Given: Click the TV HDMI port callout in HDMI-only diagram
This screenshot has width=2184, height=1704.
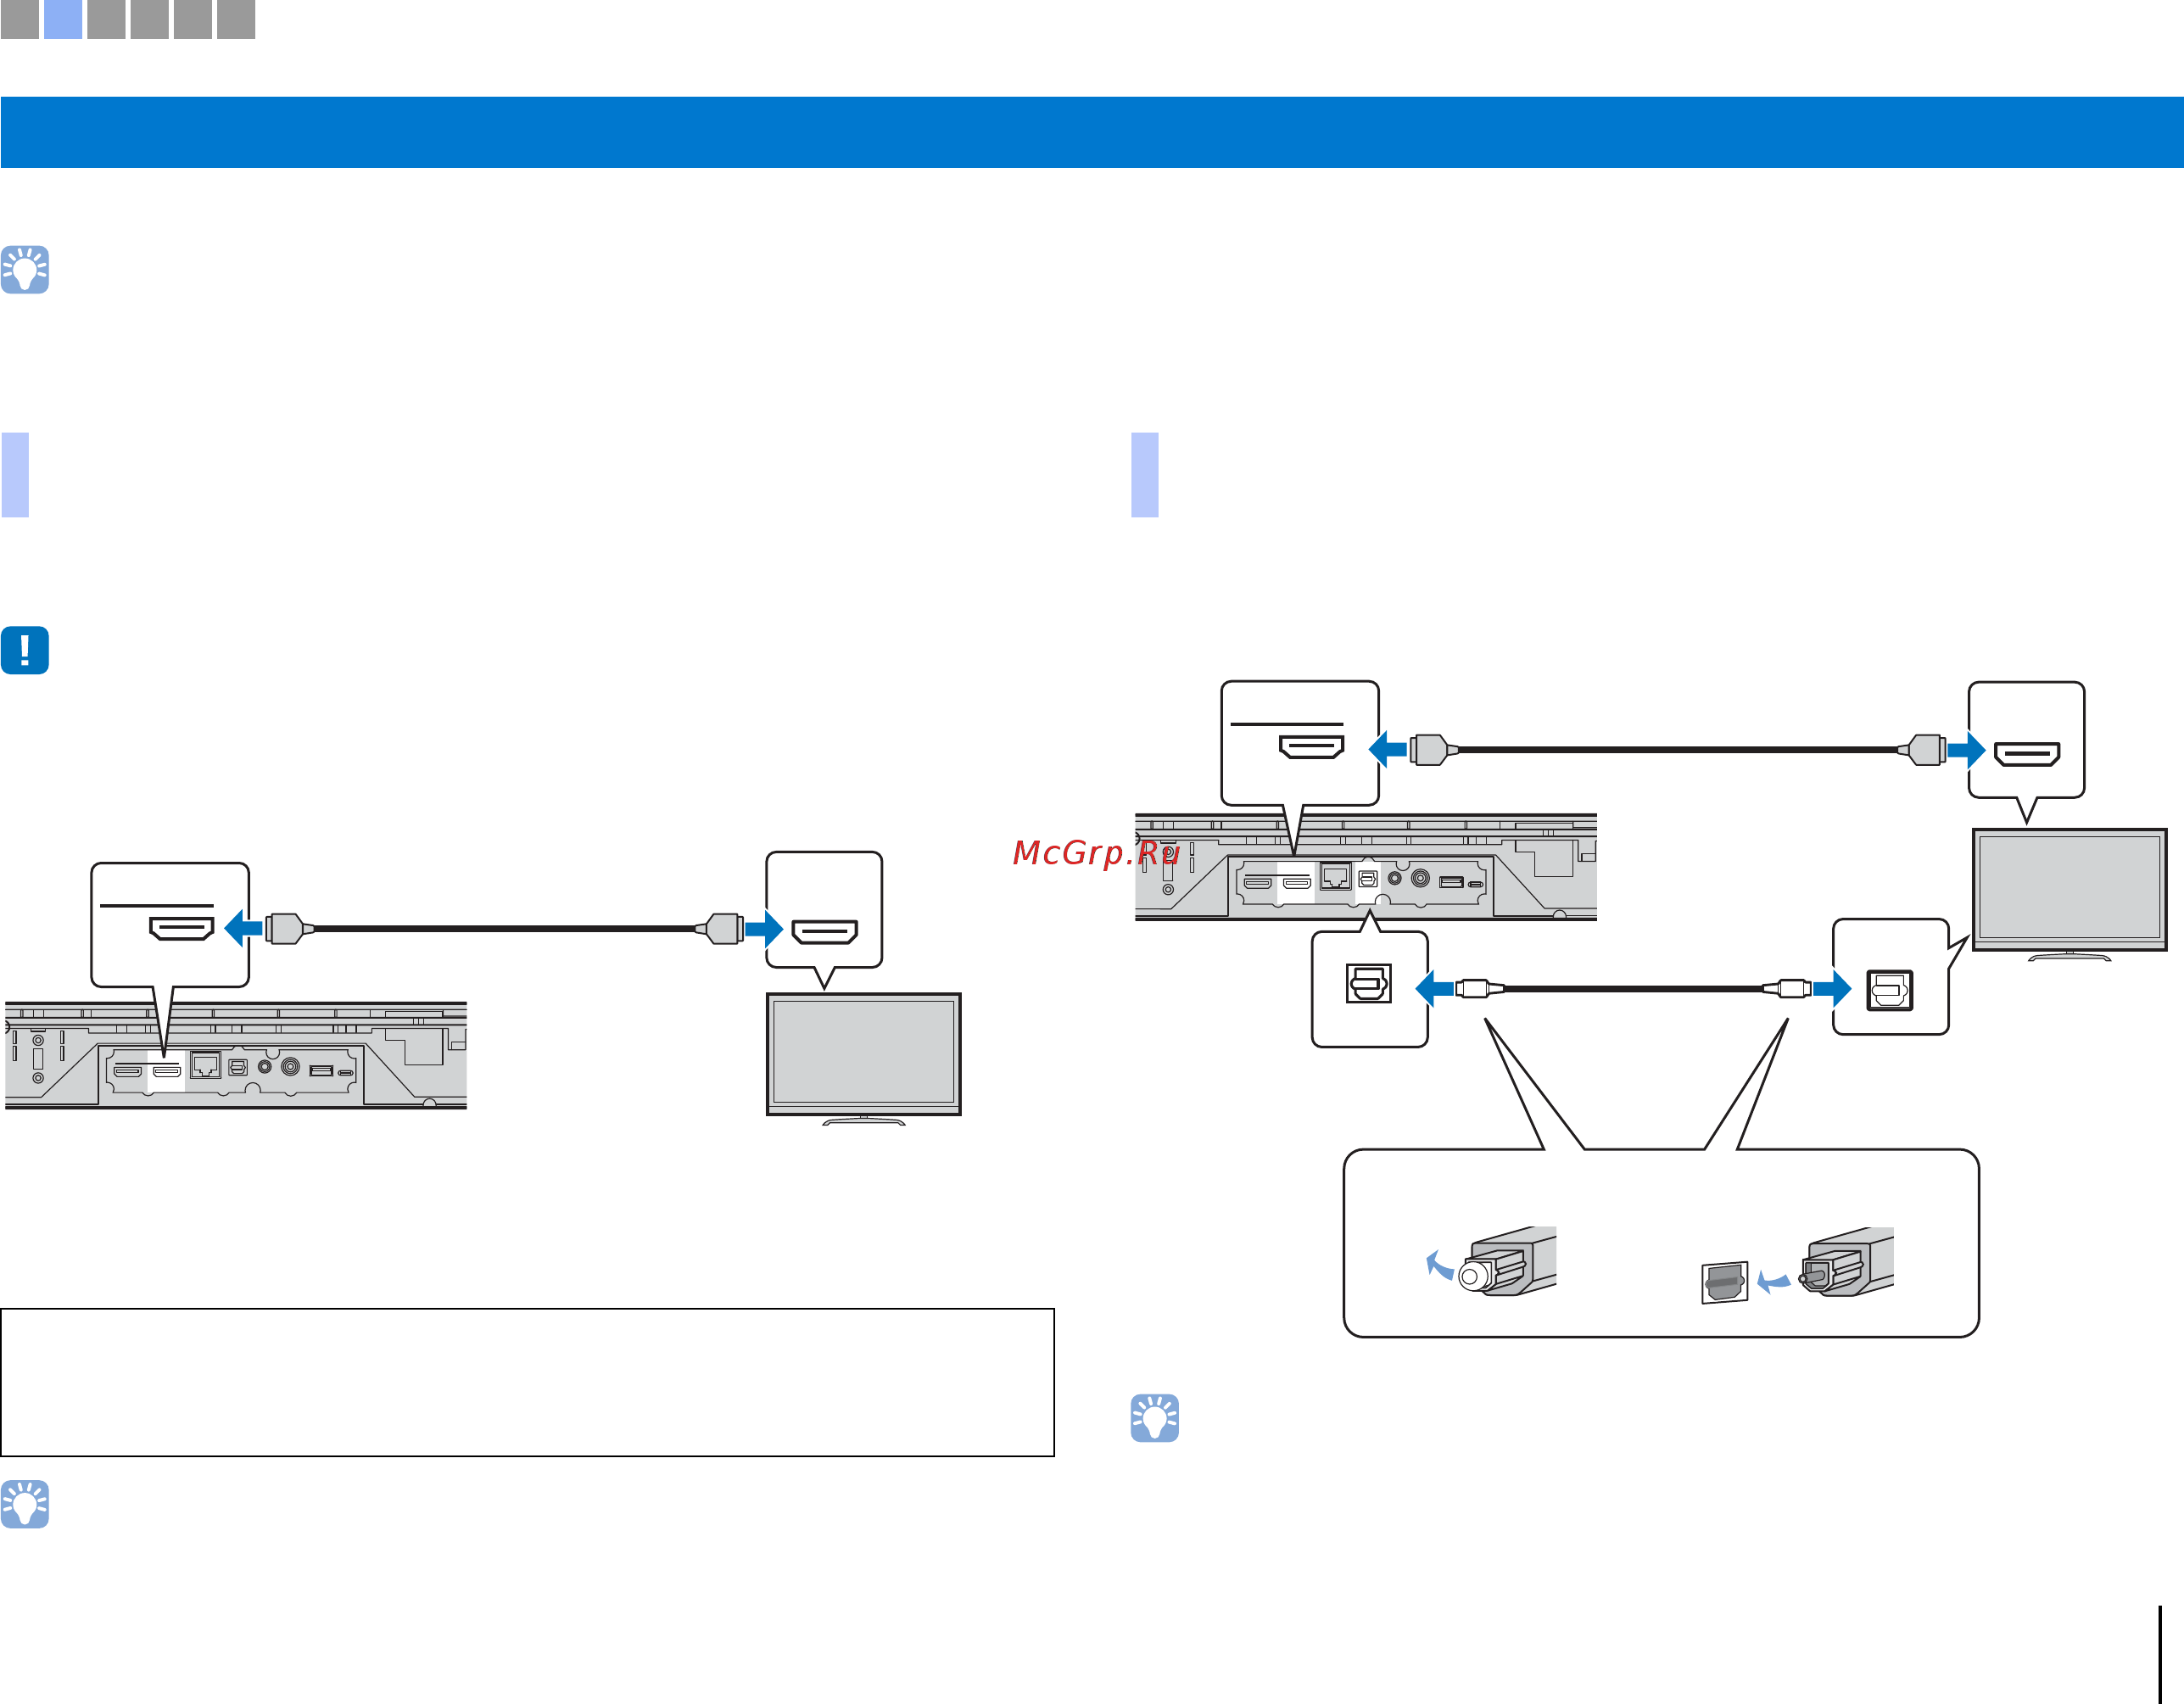Looking at the screenshot, I should point(824,910).
